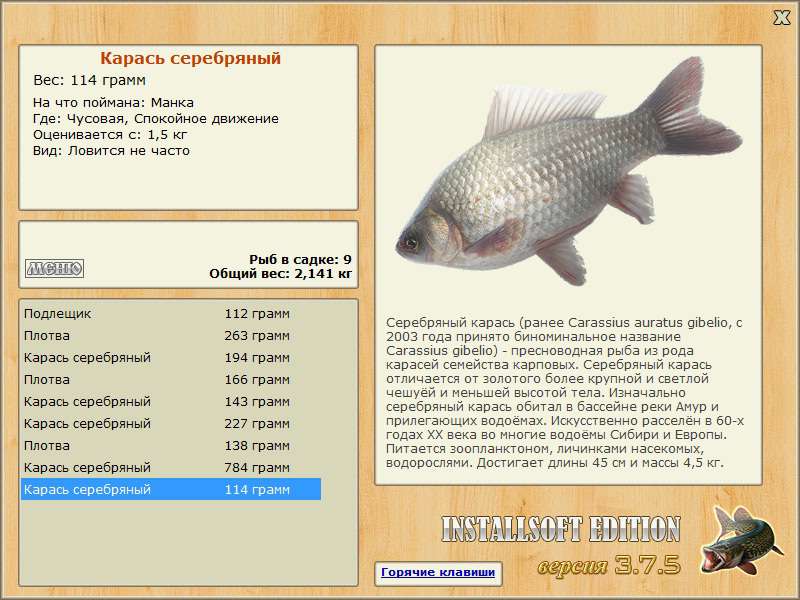800x600 pixels.
Task: Click Где: Чусовая, Спокойное движение line
Action: pyautogui.click(x=156, y=119)
